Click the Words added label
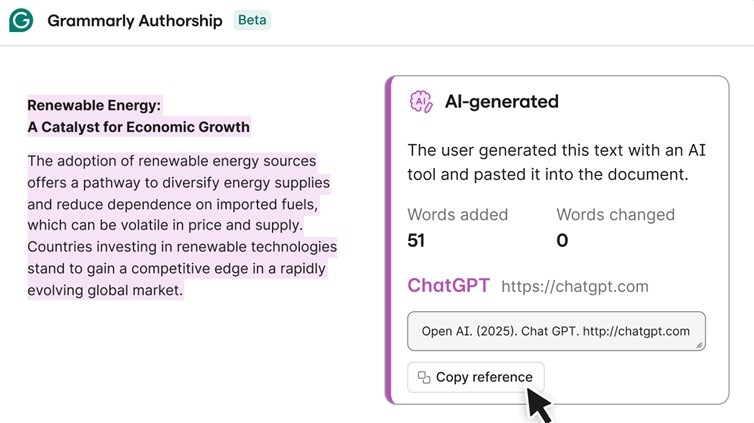 [458, 214]
